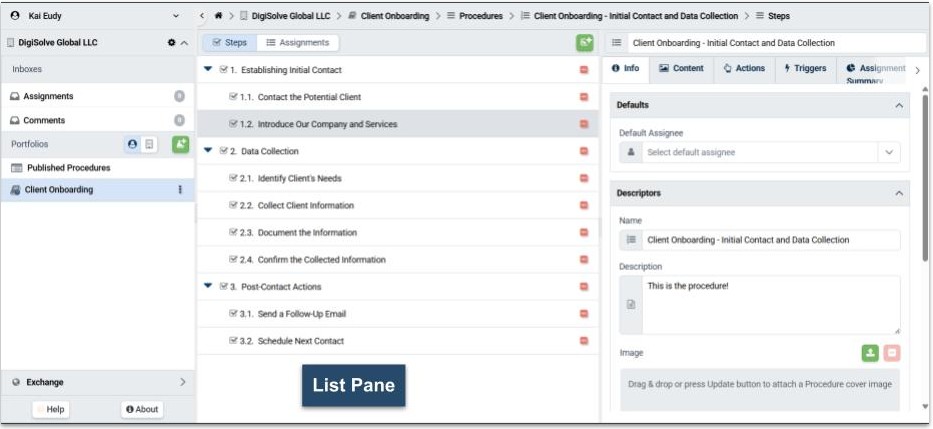Click the red delete image icon

click(892, 353)
